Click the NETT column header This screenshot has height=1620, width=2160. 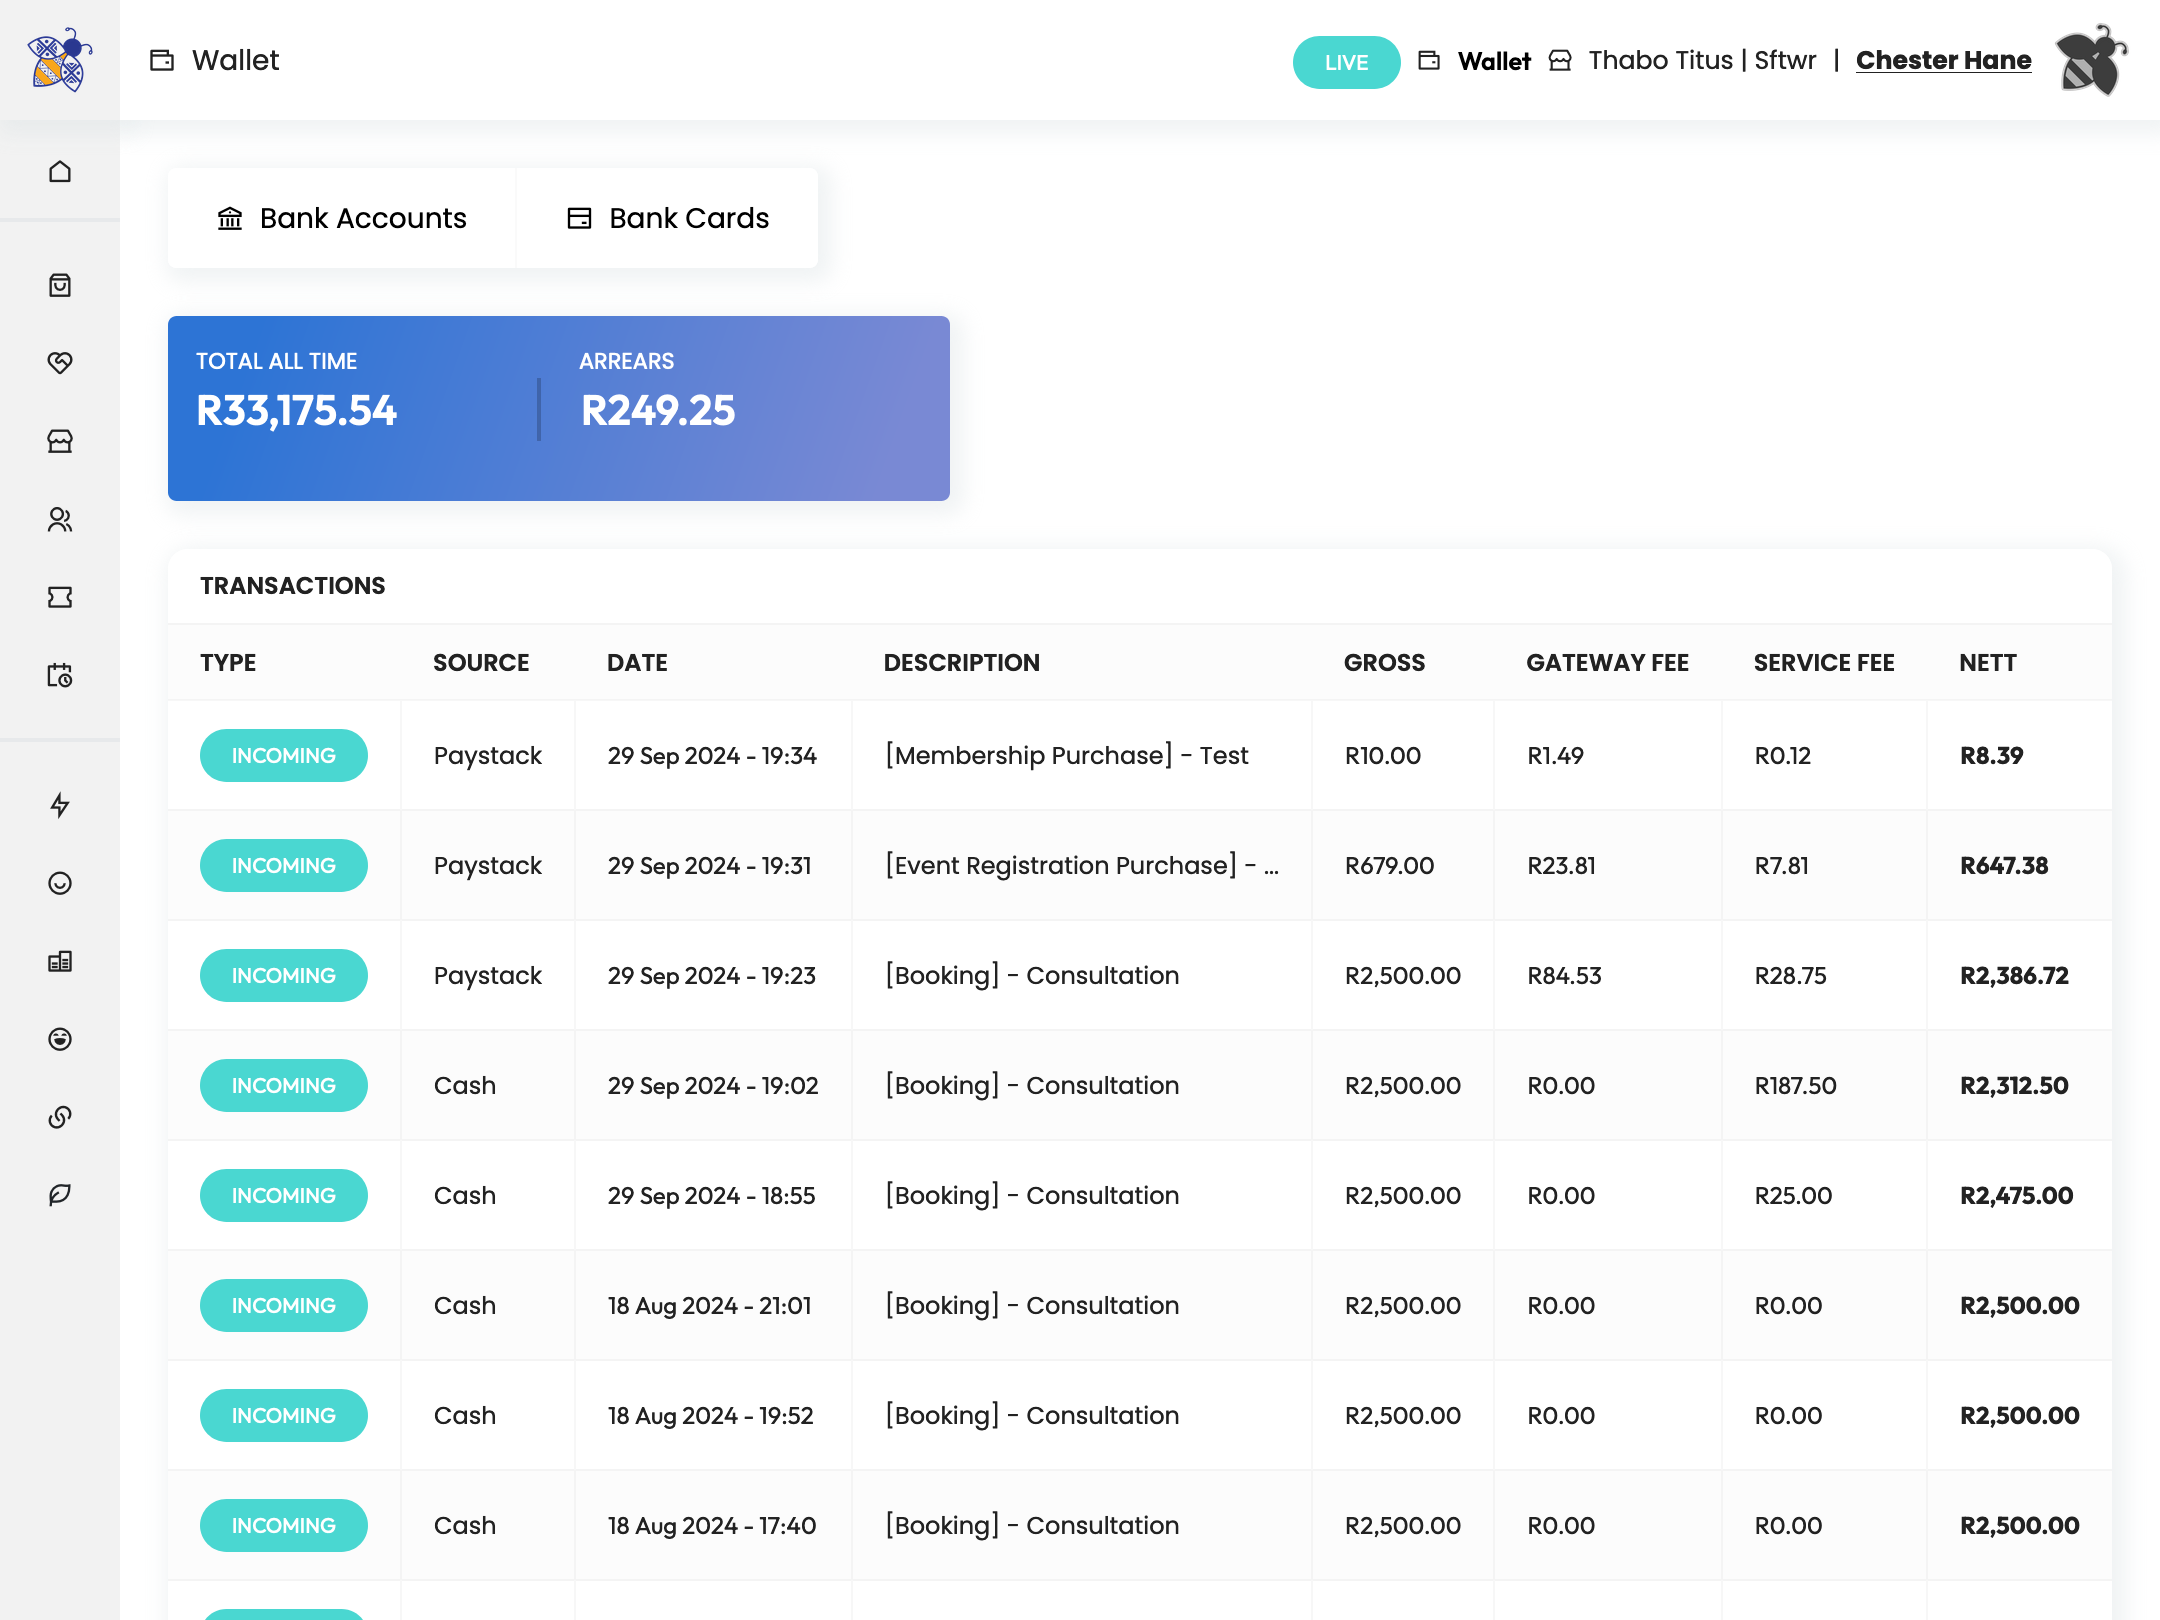pos(1988,662)
